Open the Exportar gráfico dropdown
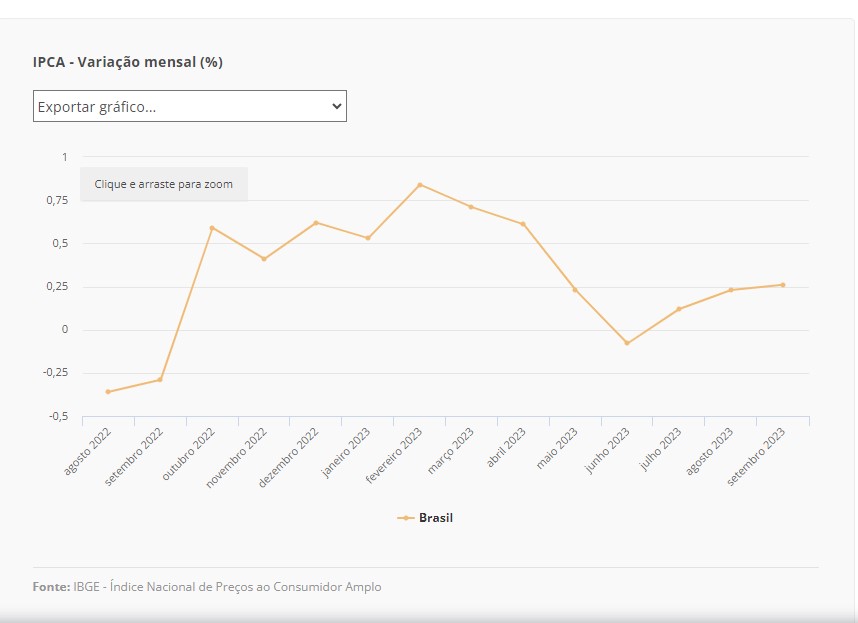 point(189,106)
